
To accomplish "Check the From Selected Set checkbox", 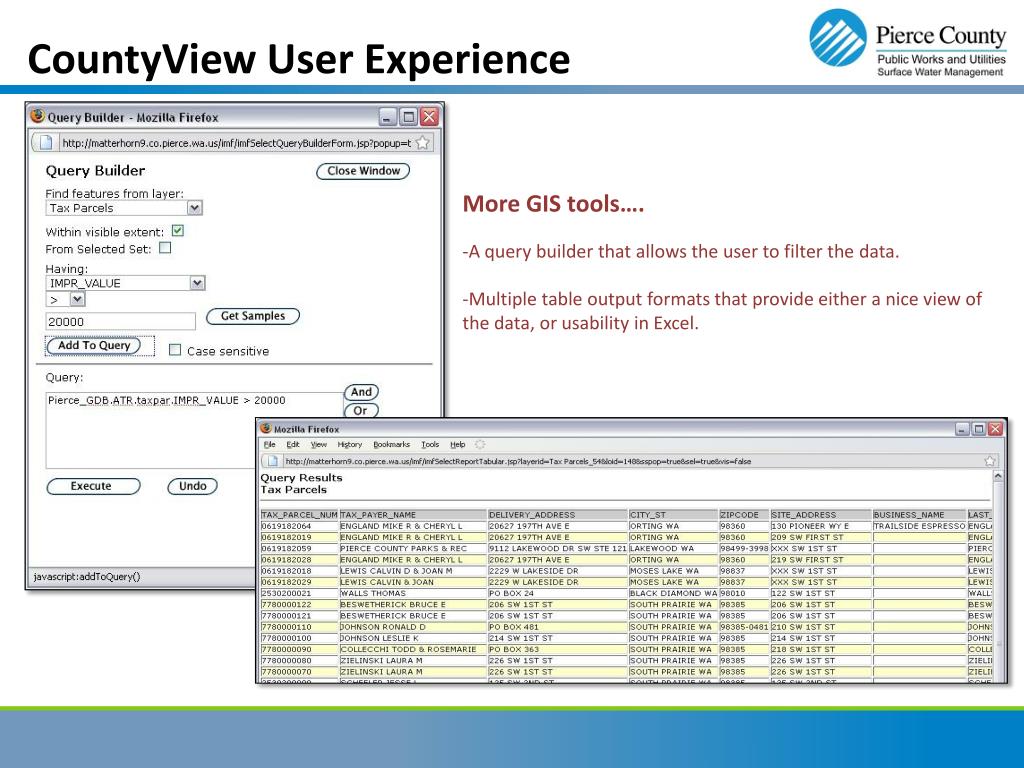I will tap(165, 248).
